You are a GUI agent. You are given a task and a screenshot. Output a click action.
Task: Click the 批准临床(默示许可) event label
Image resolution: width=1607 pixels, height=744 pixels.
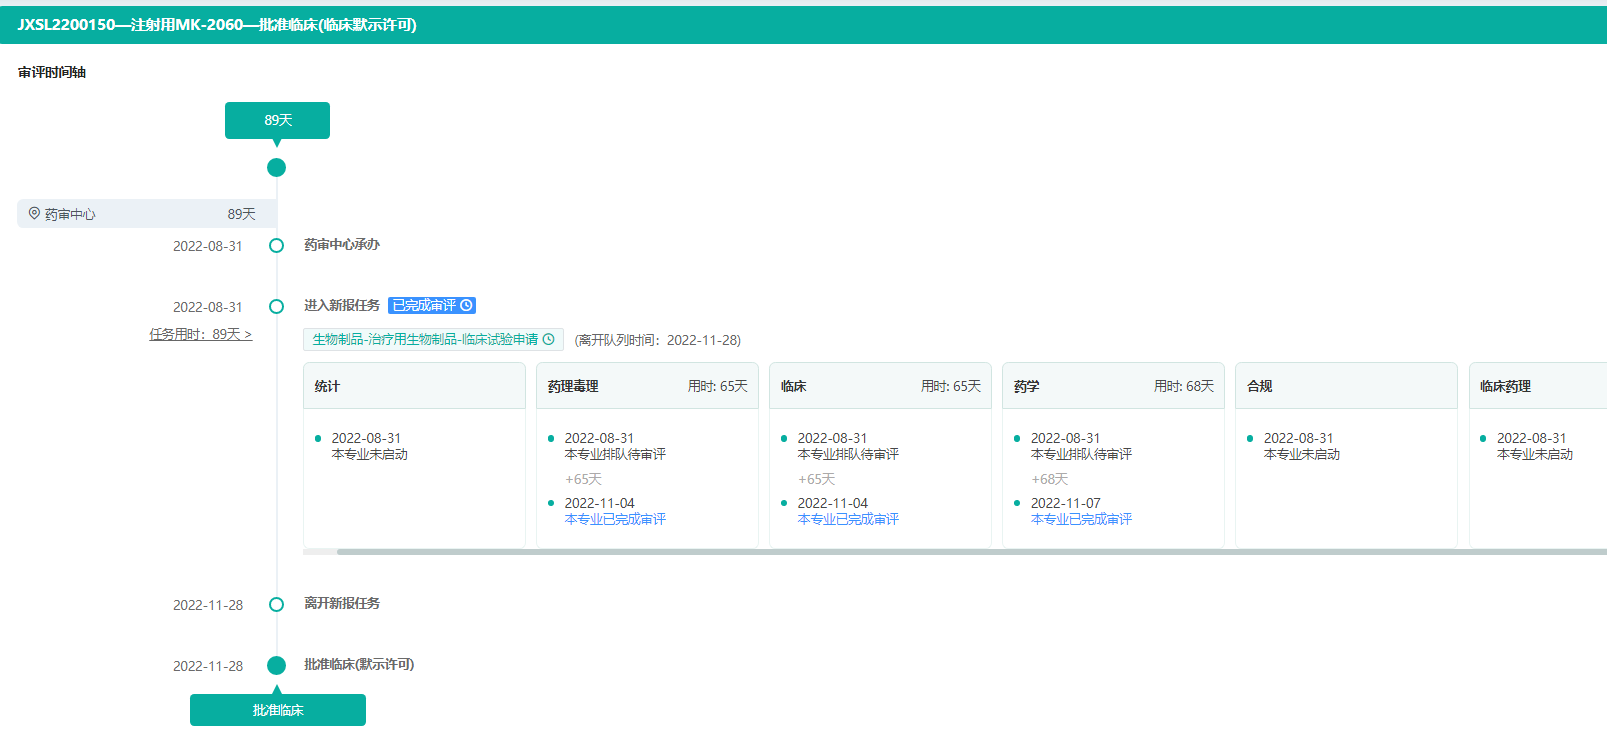pos(359,665)
